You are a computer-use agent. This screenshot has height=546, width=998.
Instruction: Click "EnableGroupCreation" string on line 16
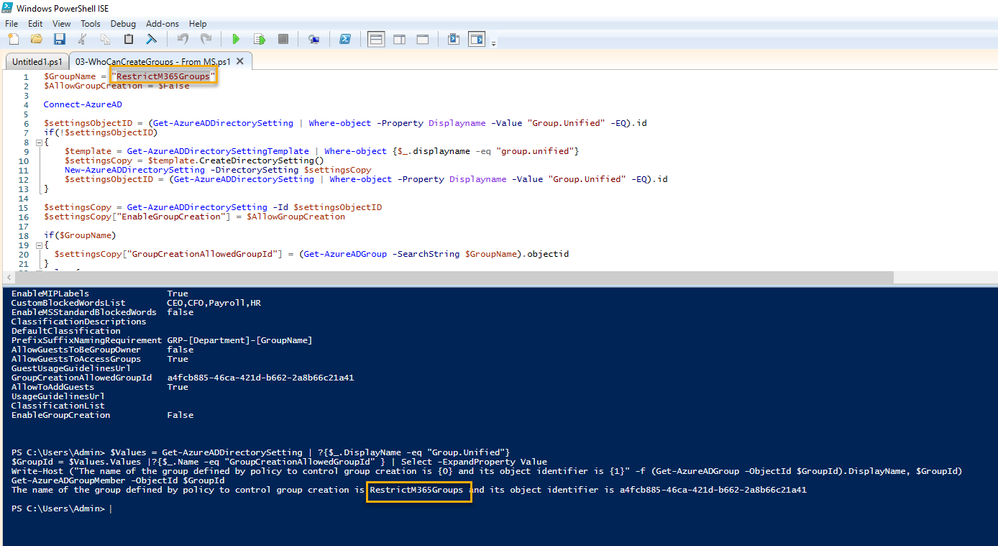[171, 216]
